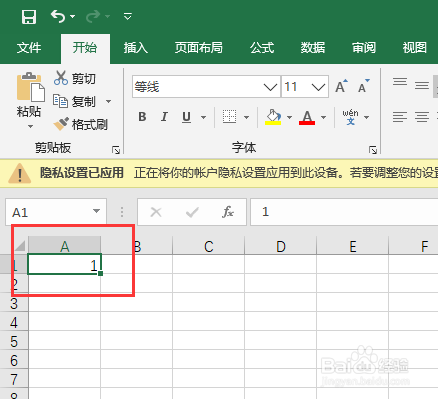Open the fill color dropdown arrow
438x399 pixels.
click(289, 117)
